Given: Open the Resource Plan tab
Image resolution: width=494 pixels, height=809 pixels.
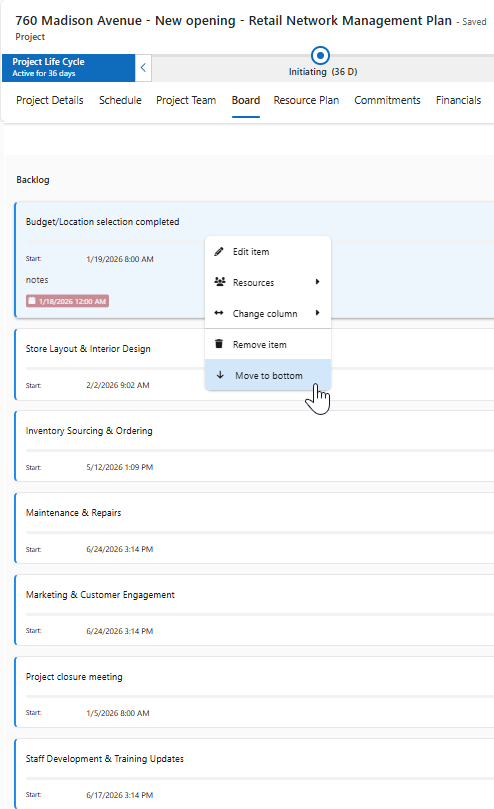Looking at the screenshot, I should 306,100.
